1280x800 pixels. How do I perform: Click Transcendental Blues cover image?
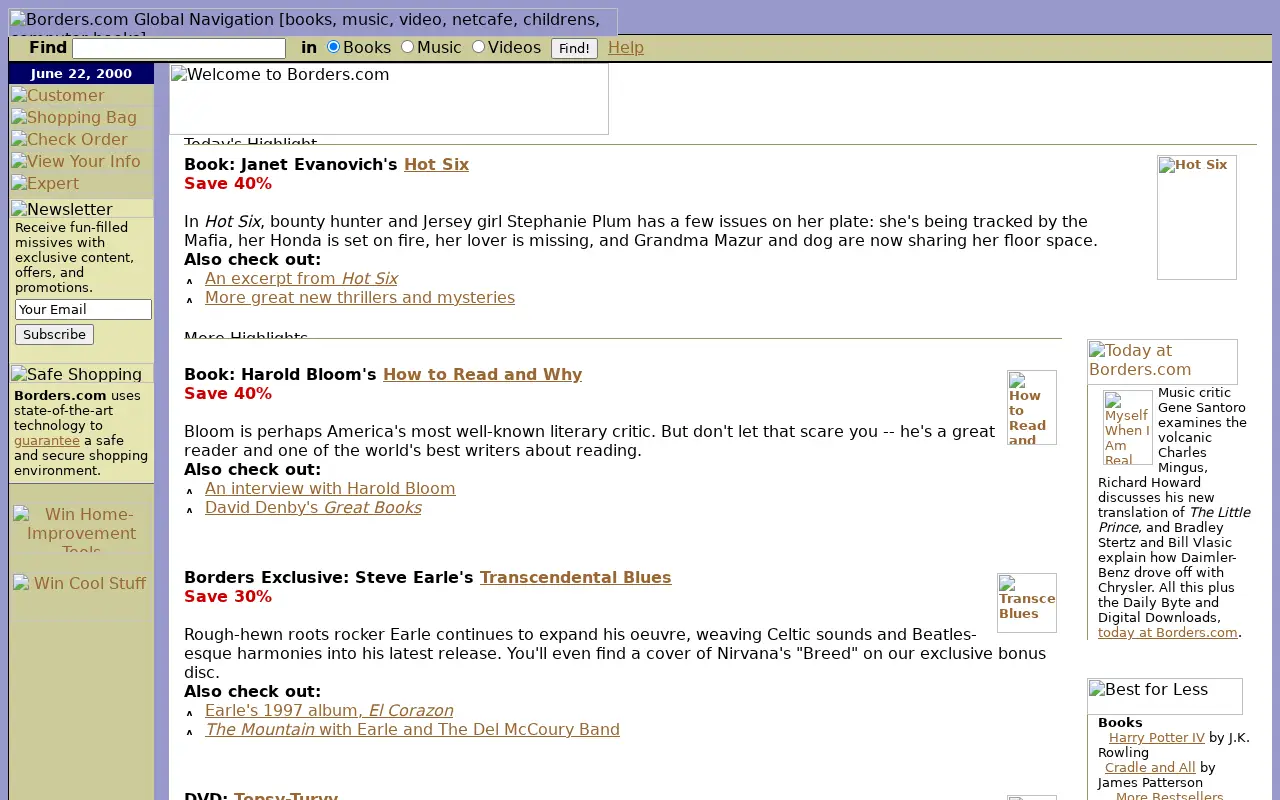click(1027, 603)
